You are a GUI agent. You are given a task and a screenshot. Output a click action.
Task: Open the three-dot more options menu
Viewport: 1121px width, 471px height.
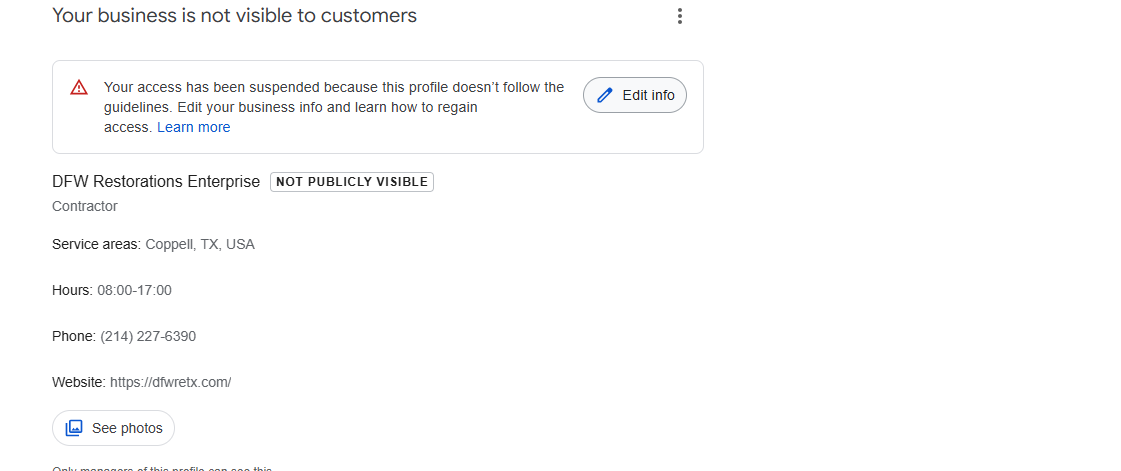click(x=679, y=16)
